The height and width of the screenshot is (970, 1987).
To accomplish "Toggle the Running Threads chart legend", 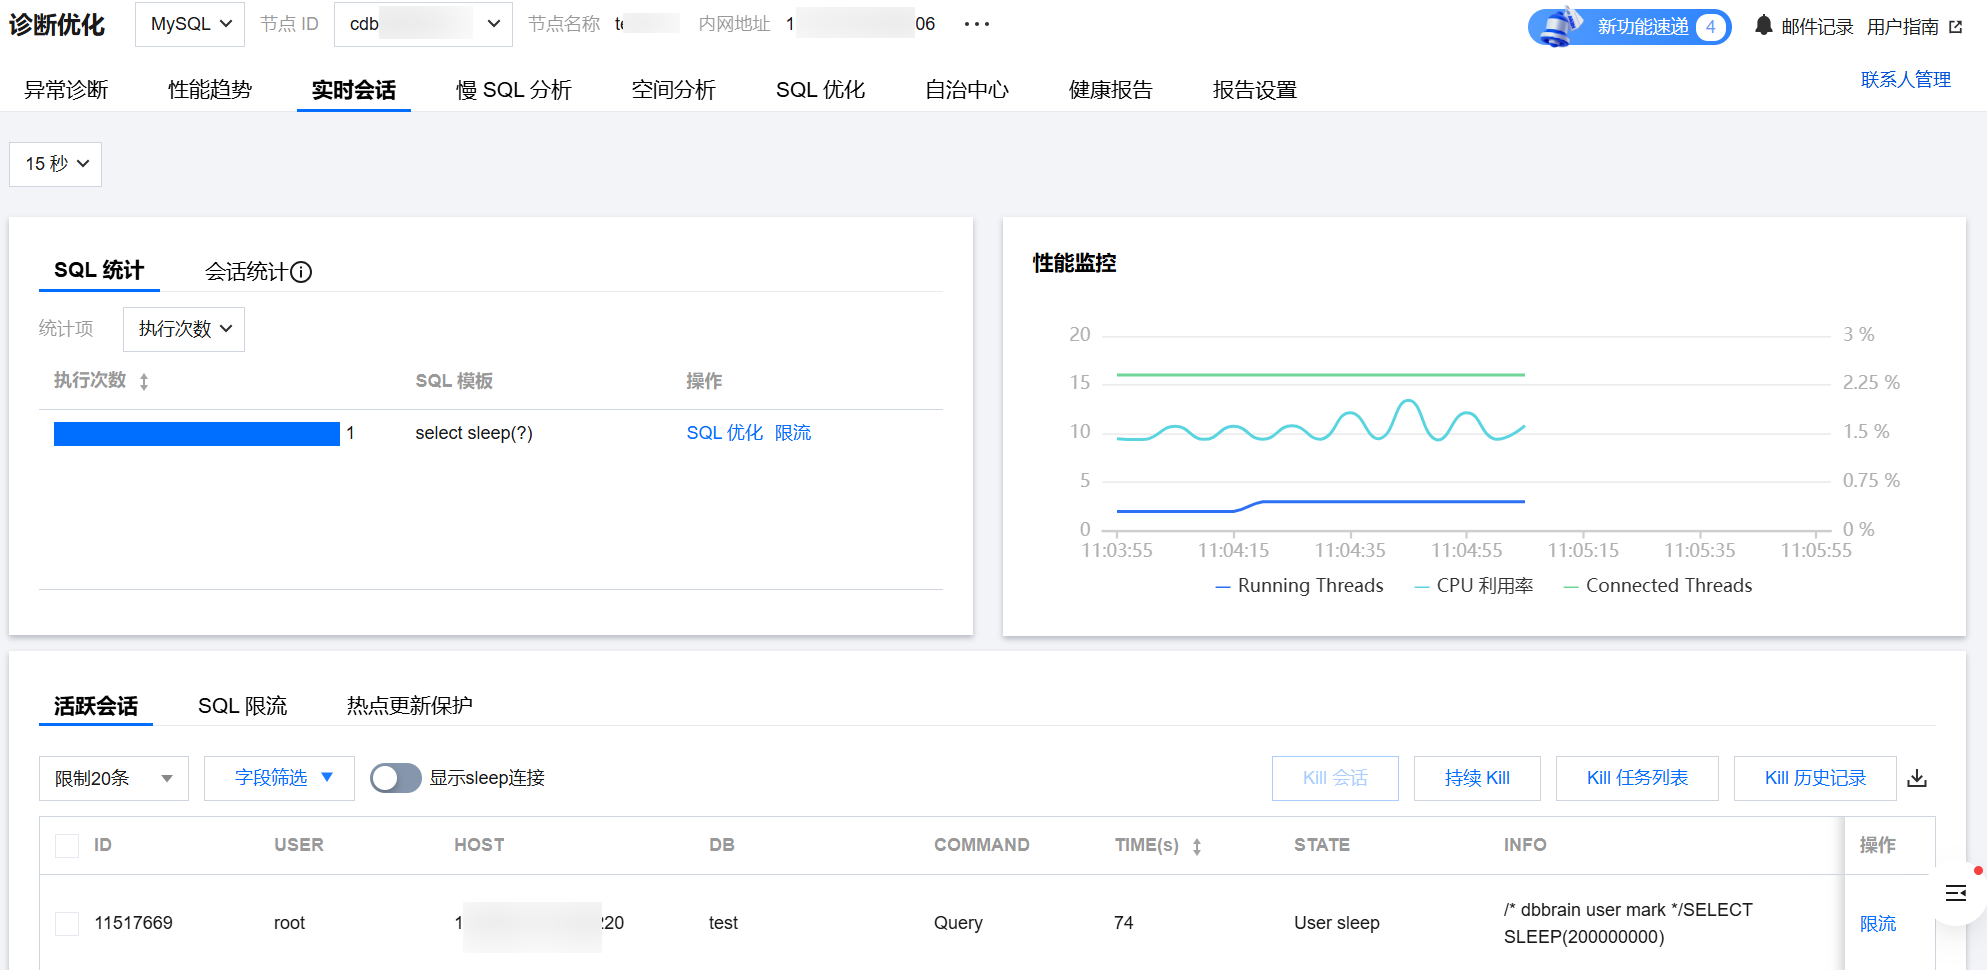I will coord(1299,586).
